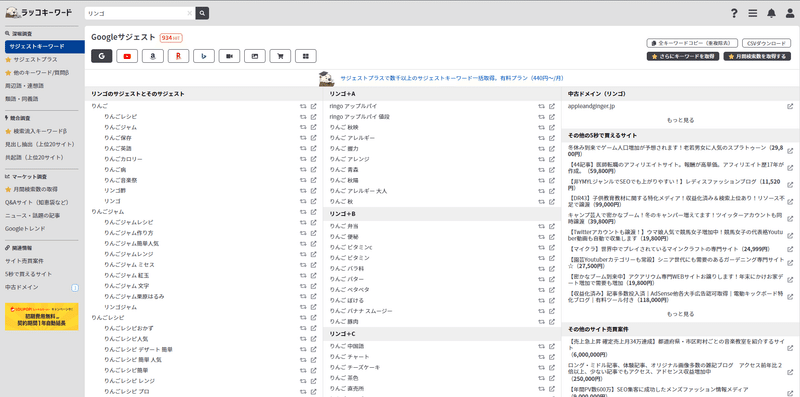Click the りんごレシピ デザート 簡単 keyword
The width and height of the screenshot is (800, 397).
tap(138, 350)
